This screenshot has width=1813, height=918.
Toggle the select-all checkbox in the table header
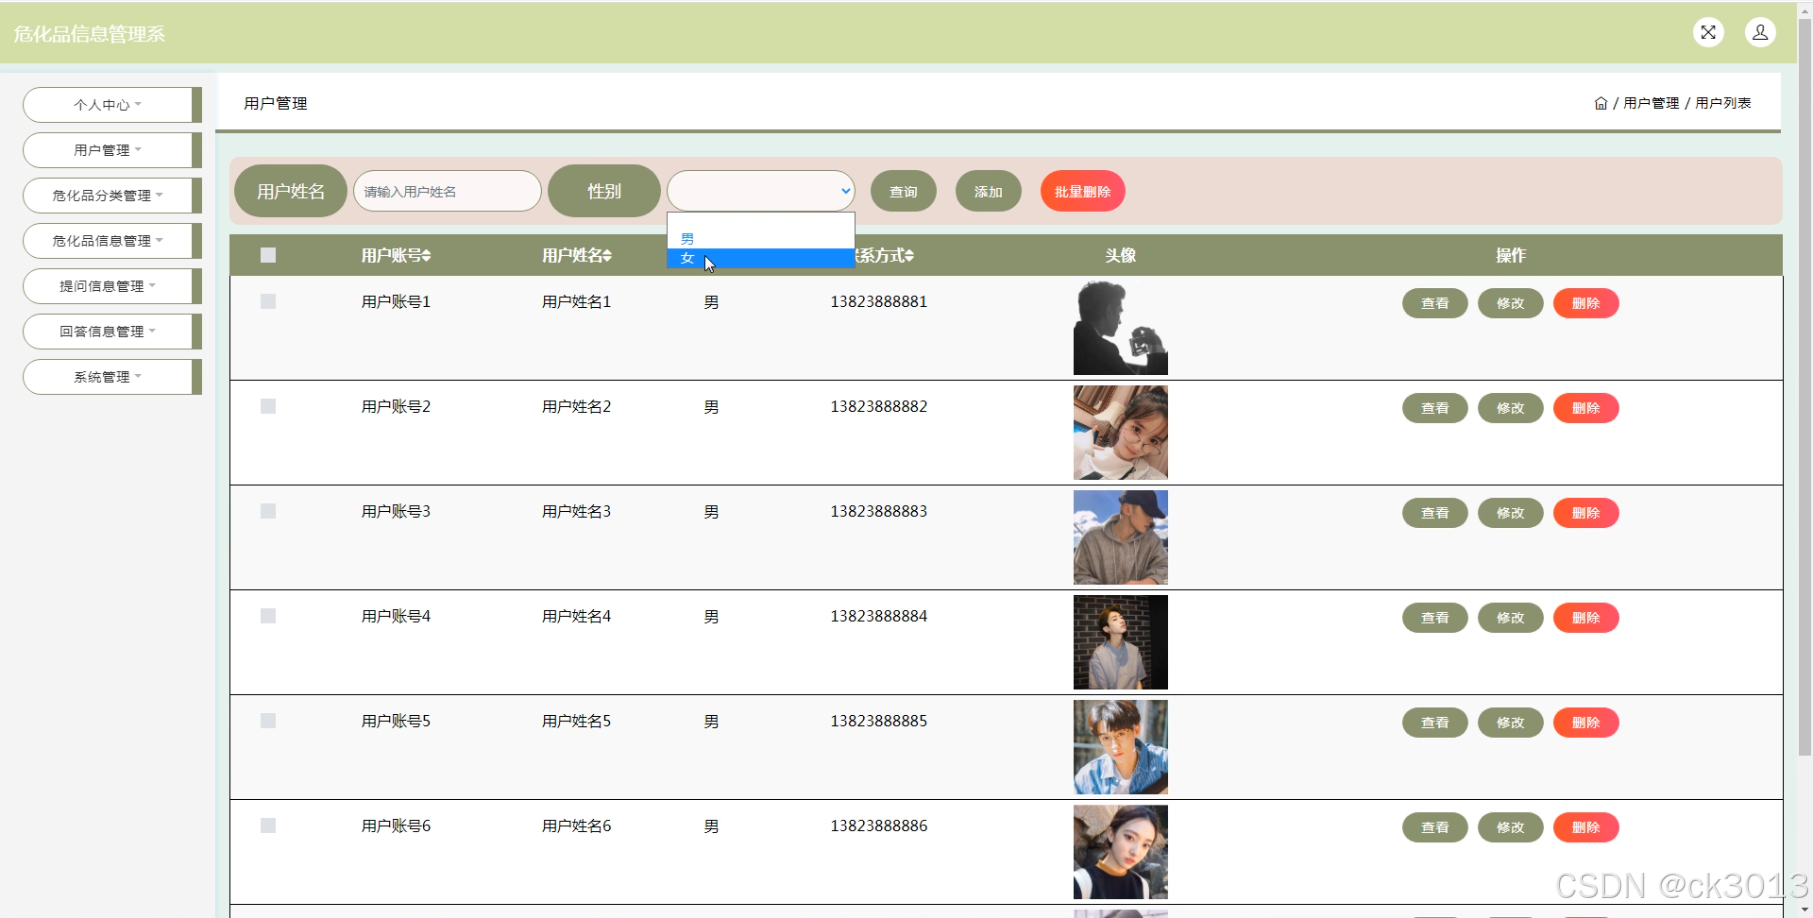[x=267, y=255]
